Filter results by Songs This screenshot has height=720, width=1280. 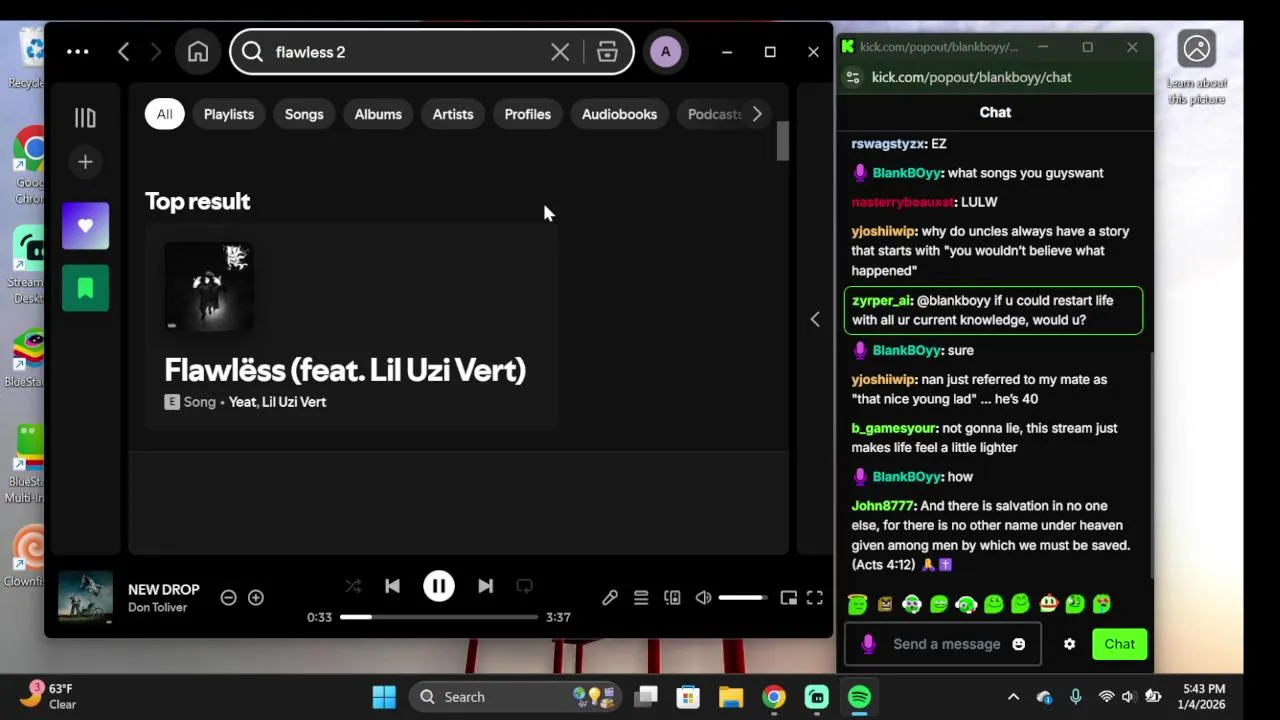[x=304, y=114]
